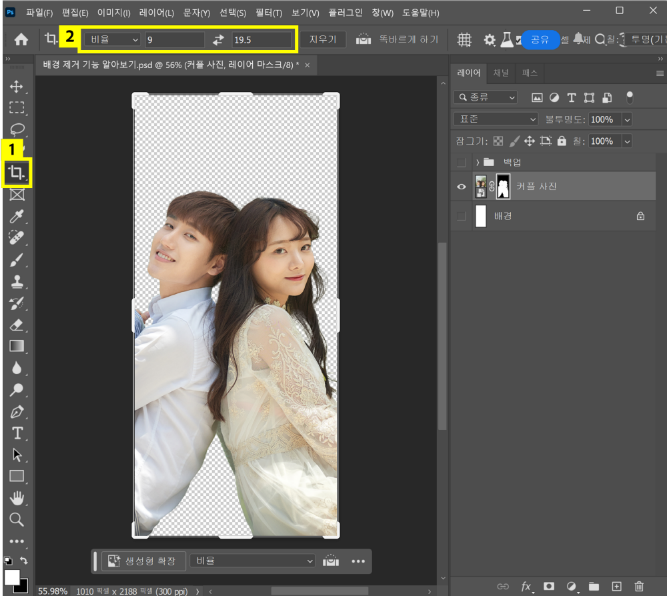The width and height of the screenshot is (667, 596).
Task: Select the Move tool
Action: pos(17,86)
